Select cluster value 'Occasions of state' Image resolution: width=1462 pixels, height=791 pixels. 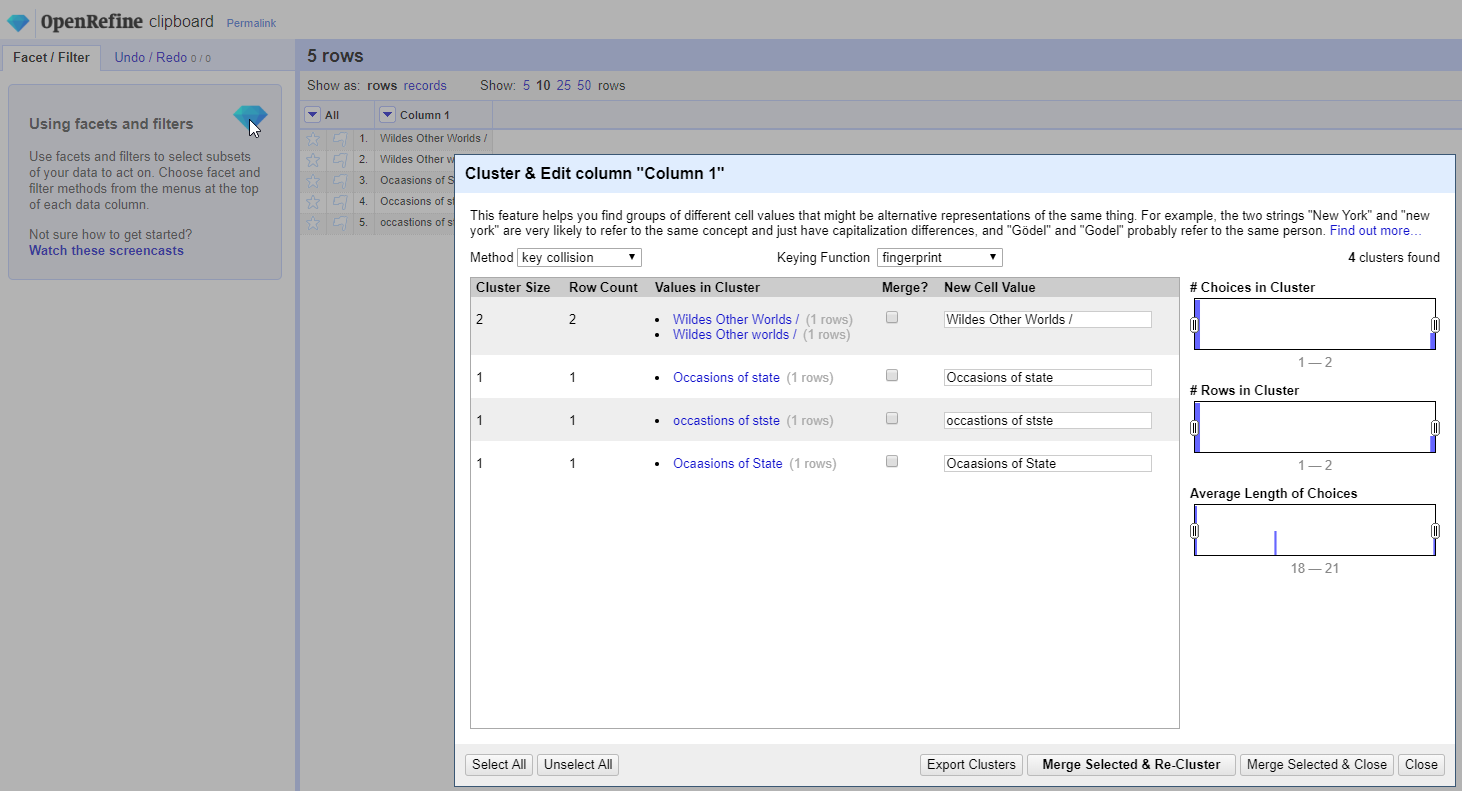pos(726,378)
